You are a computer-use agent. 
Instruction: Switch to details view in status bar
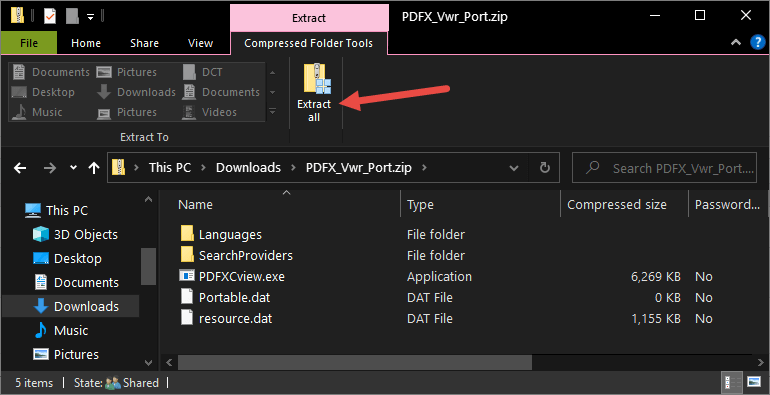tap(733, 382)
